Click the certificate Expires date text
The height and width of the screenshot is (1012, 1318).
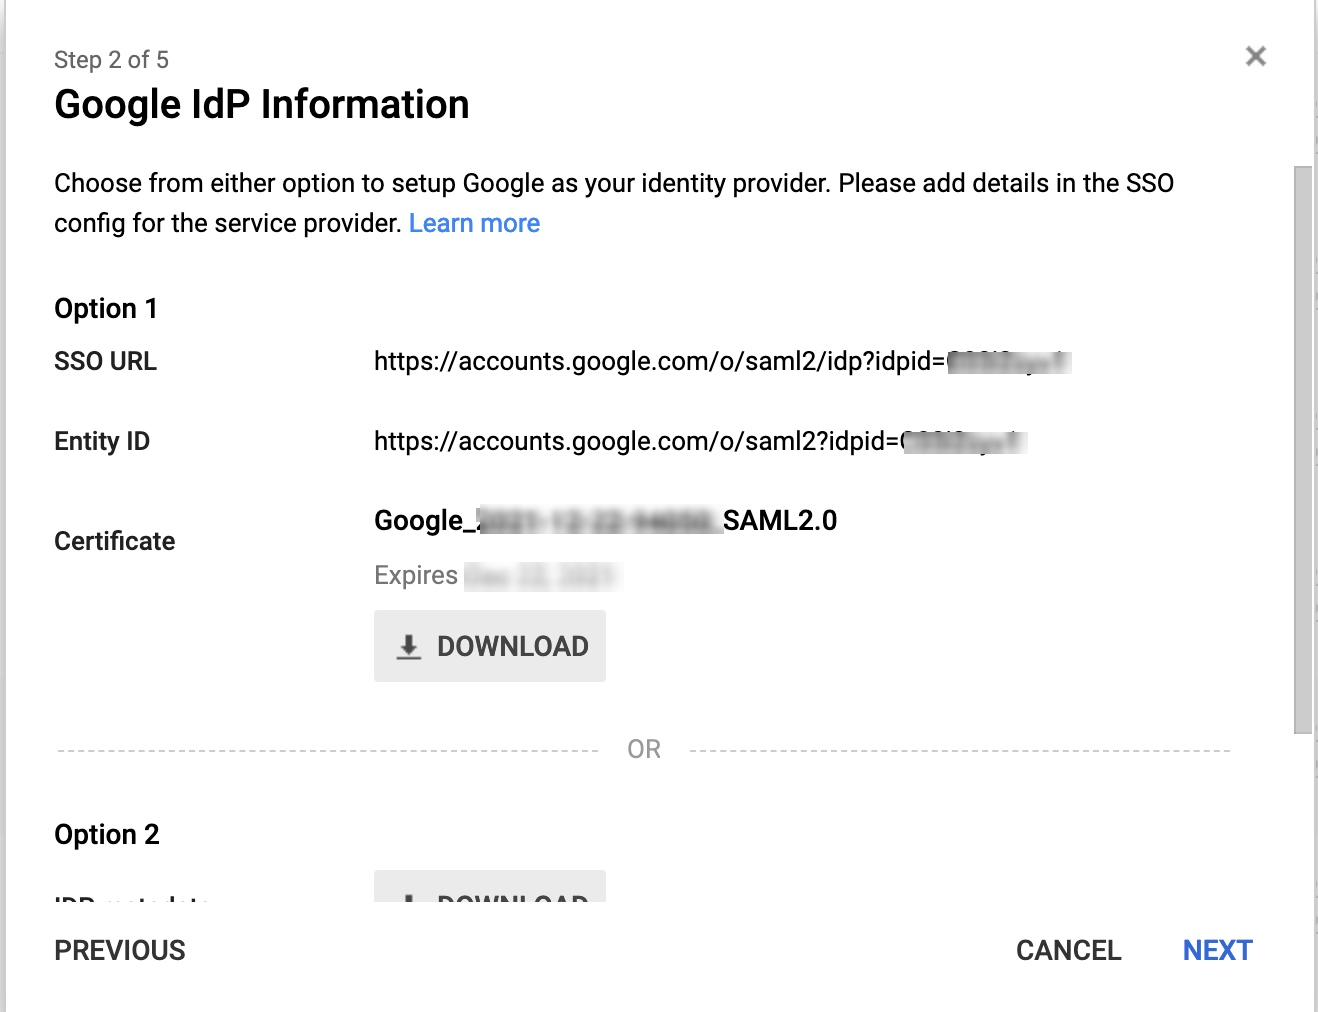497,575
